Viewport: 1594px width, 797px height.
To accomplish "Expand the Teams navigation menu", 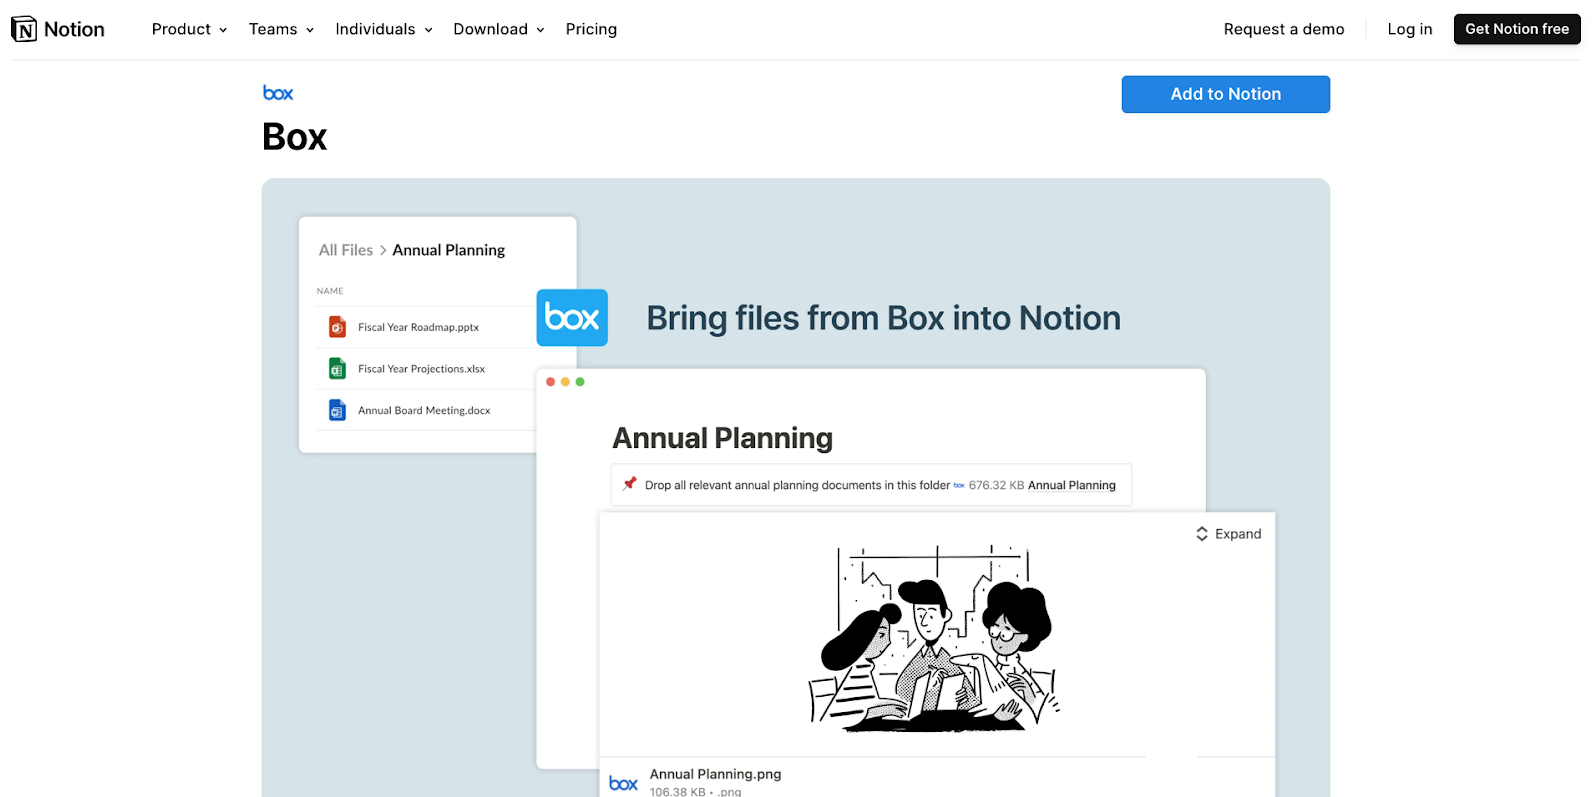I will coord(281,30).
